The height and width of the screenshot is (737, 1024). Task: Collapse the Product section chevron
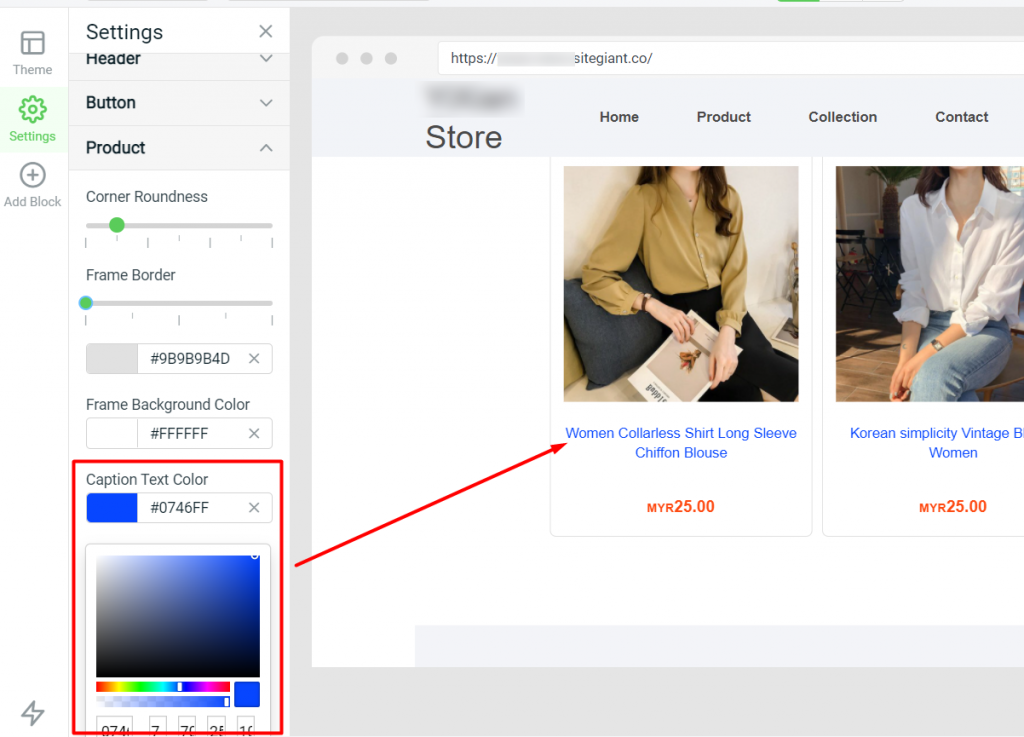coord(266,148)
